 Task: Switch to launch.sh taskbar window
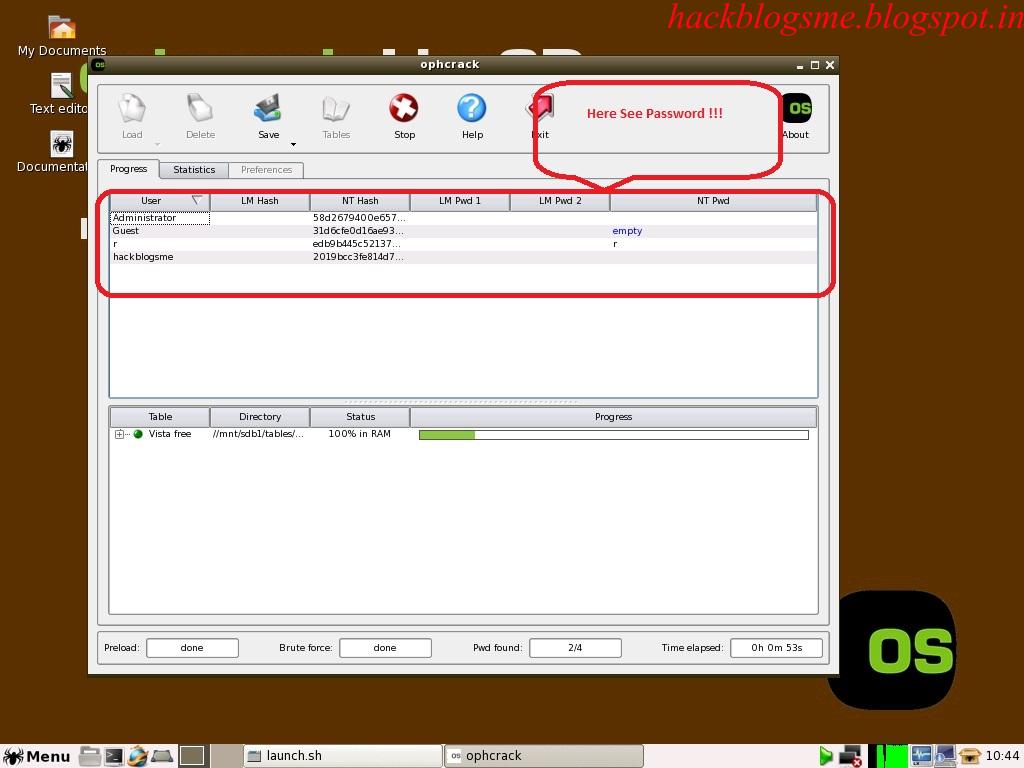(x=343, y=756)
